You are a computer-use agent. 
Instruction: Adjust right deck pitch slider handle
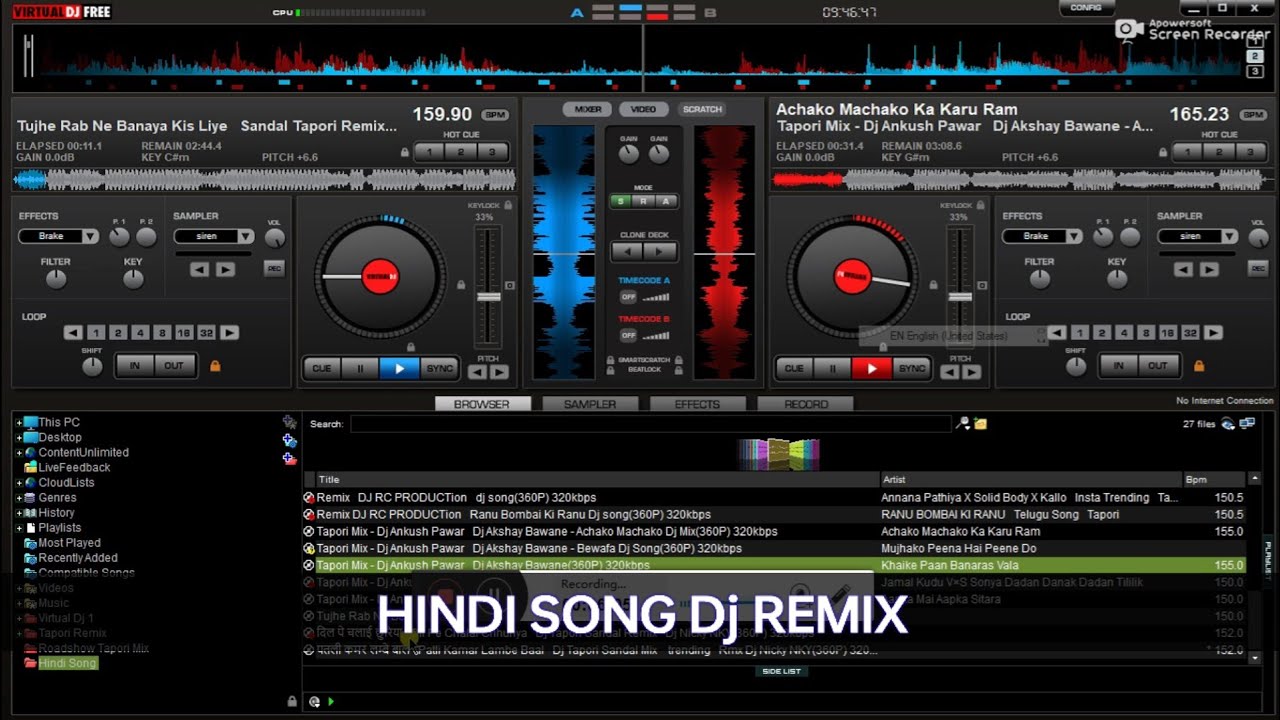960,297
